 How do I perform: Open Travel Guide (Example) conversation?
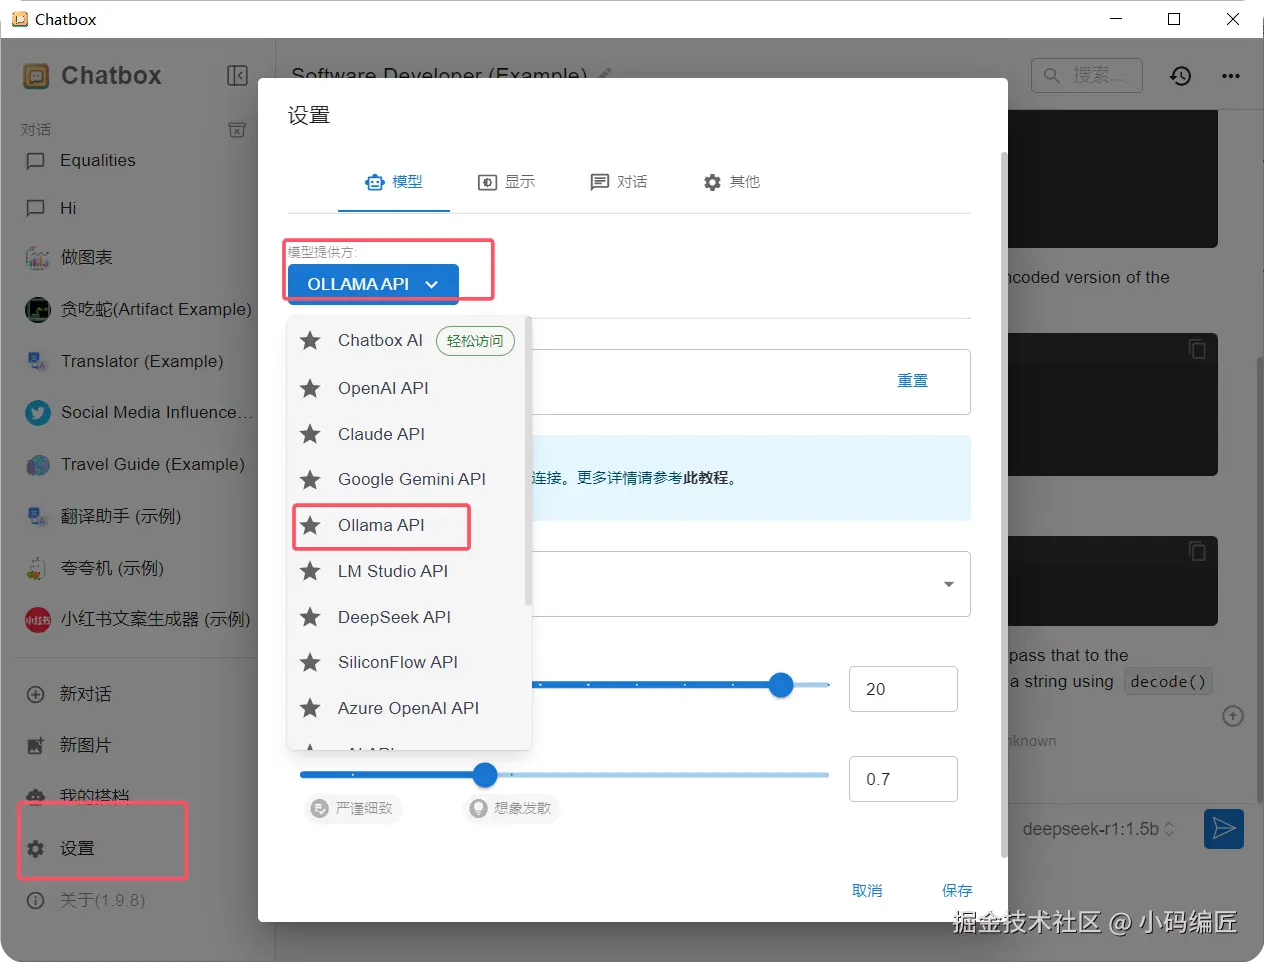point(138,464)
